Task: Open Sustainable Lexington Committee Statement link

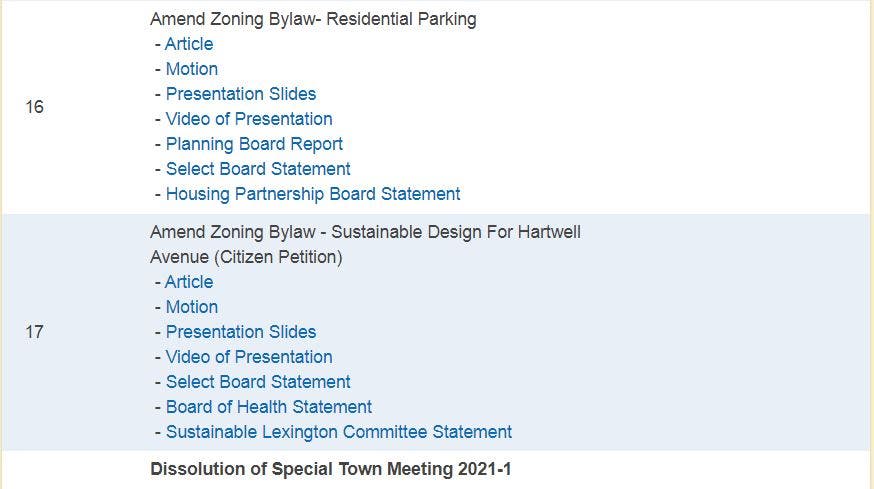Action: pyautogui.click(x=338, y=432)
